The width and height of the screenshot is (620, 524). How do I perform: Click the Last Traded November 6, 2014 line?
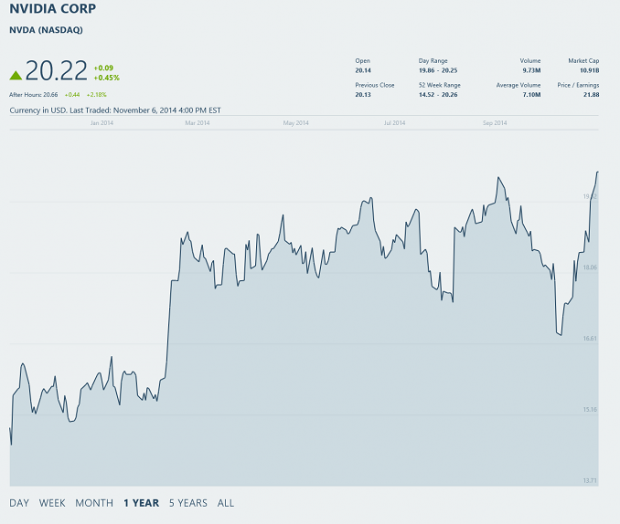115,110
